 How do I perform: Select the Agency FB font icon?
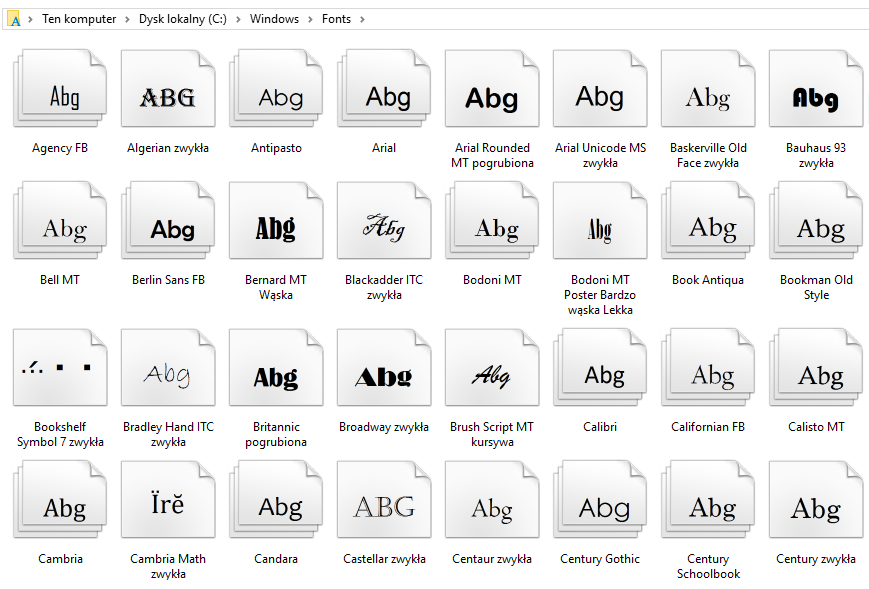60,89
